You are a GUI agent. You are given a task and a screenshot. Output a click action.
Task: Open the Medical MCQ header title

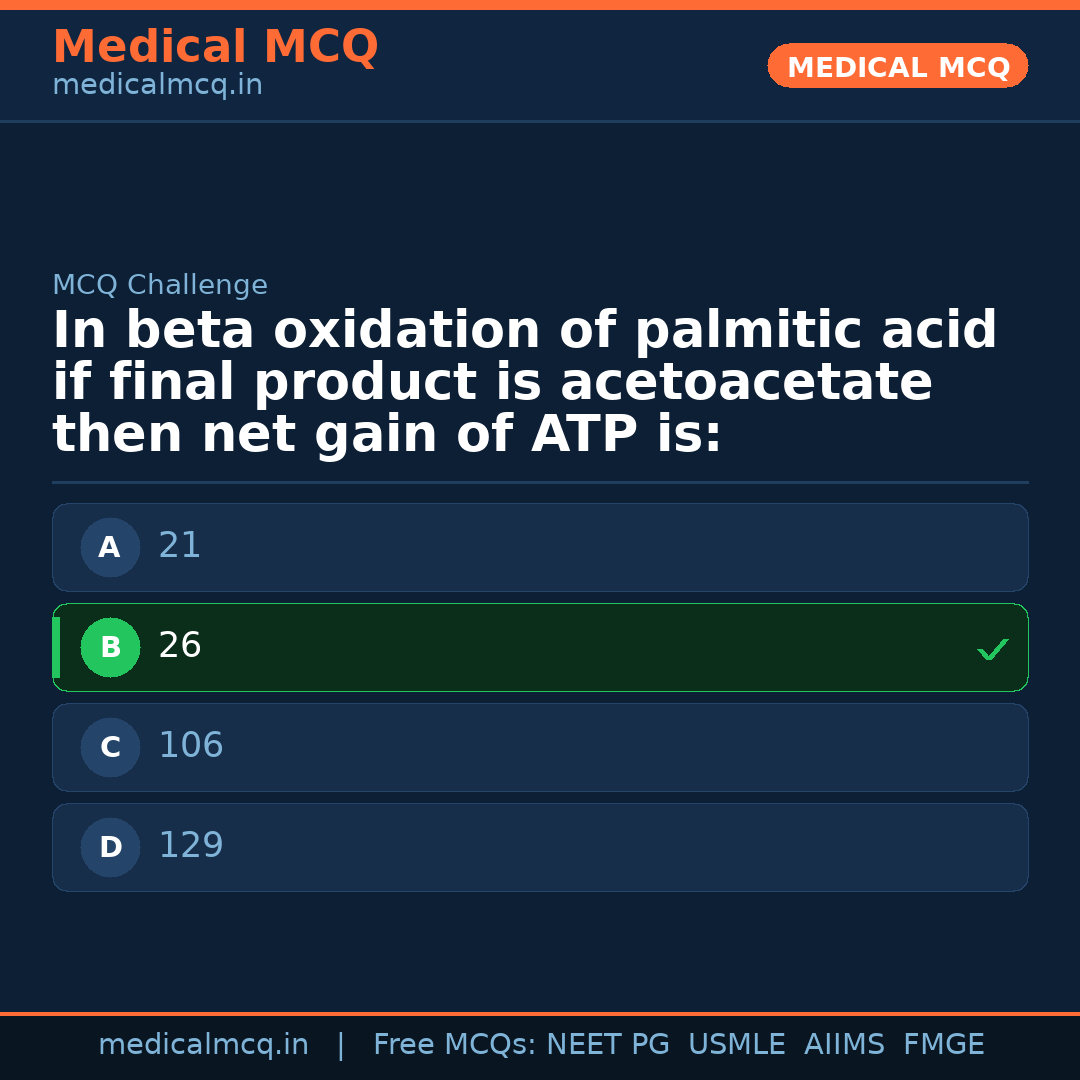pyautogui.click(x=215, y=47)
